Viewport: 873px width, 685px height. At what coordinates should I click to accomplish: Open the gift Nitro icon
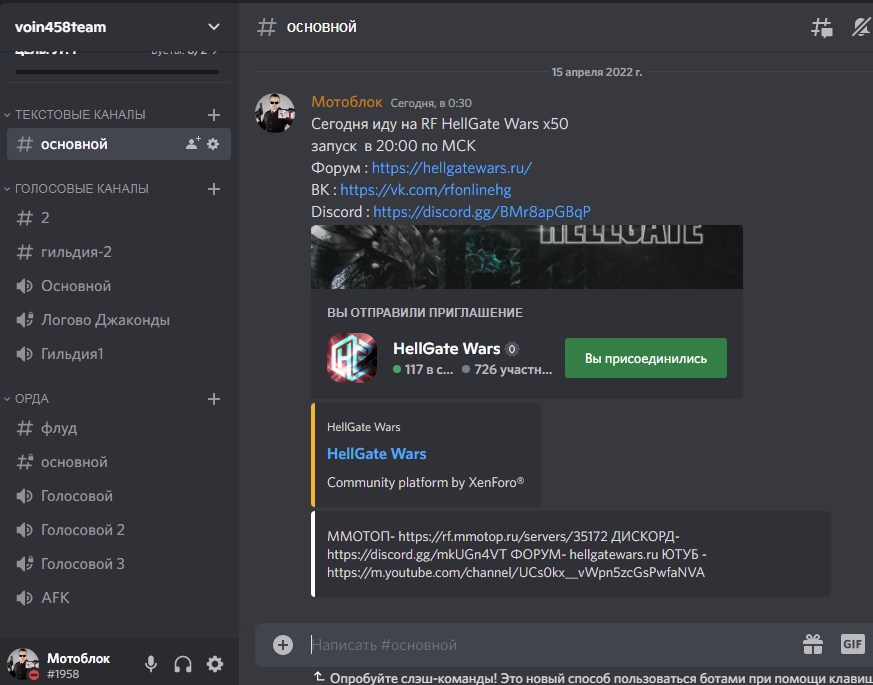pyautogui.click(x=813, y=644)
